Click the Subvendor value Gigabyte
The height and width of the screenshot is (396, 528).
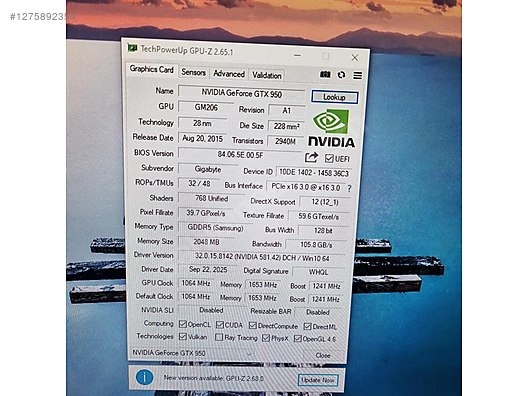[x=208, y=169]
